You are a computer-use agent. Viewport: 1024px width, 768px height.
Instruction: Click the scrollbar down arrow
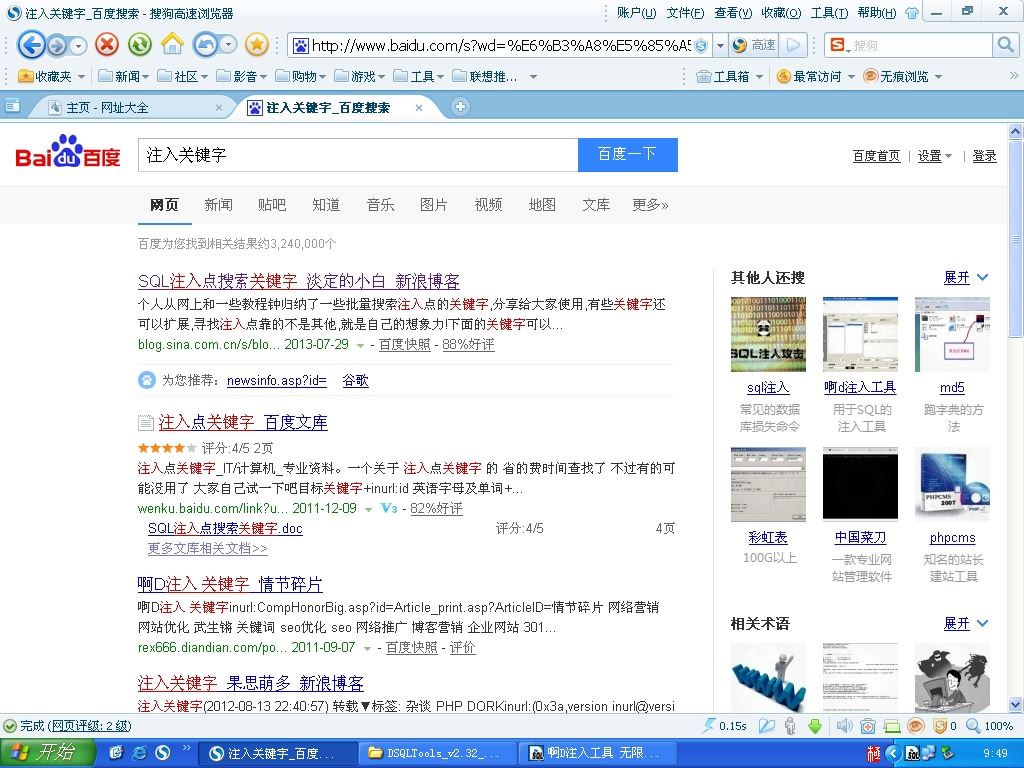1016,705
